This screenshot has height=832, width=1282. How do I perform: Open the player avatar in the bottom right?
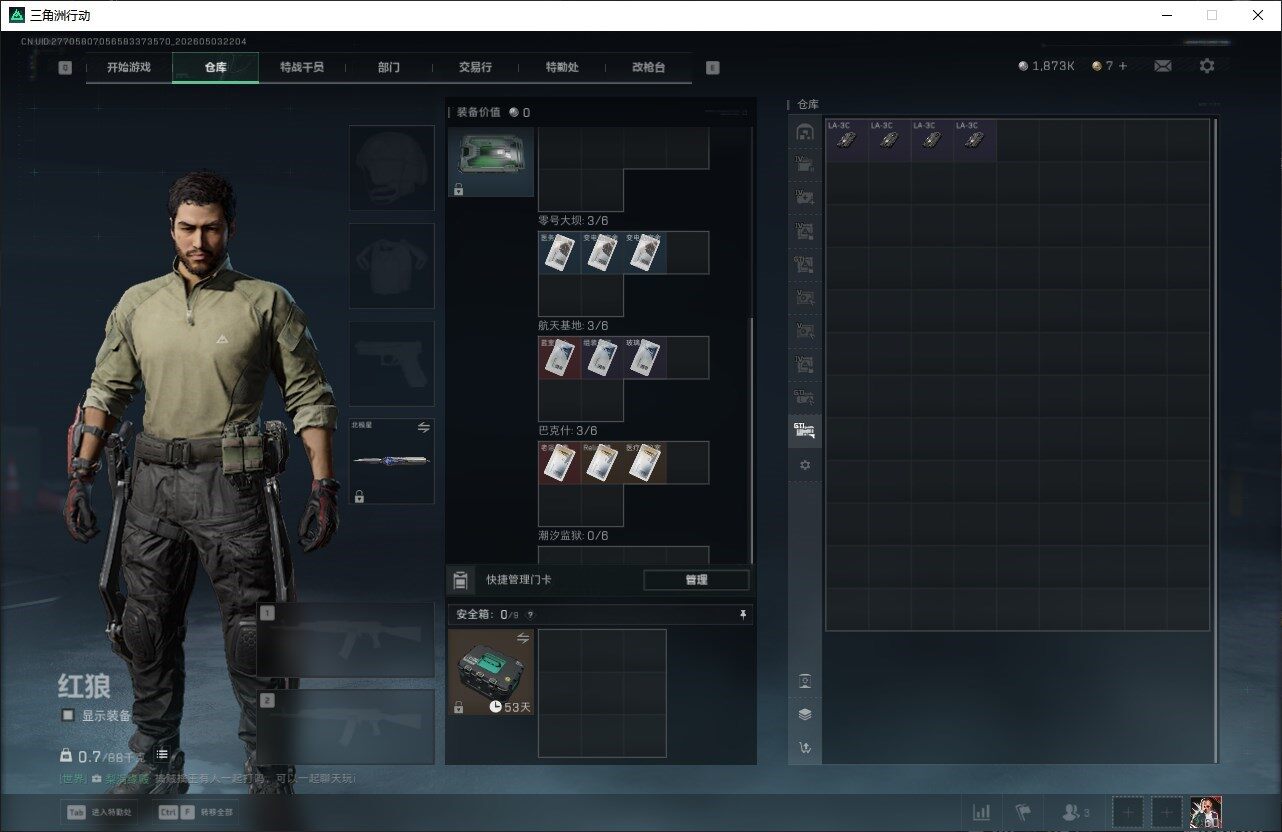pos(1206,812)
